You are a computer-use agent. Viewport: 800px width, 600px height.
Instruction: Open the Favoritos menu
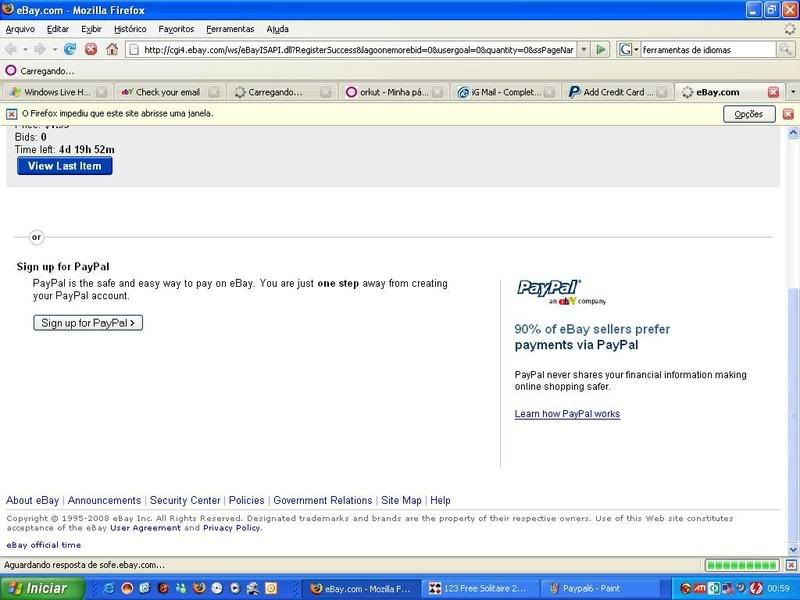click(x=176, y=29)
